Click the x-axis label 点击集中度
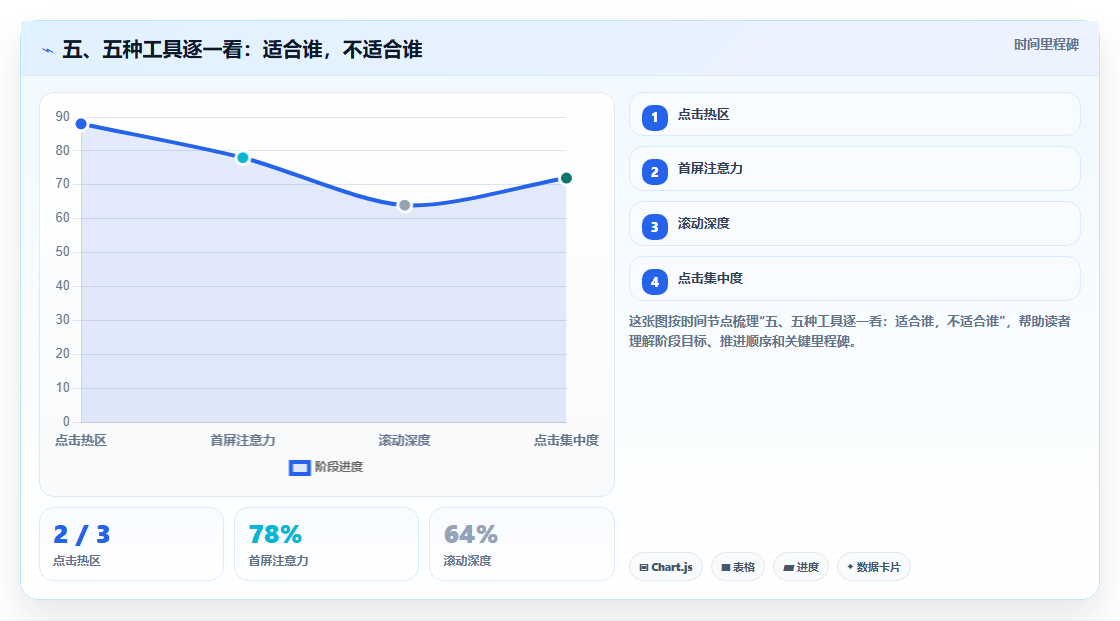Screen dimensions: 1120x621 [x=566, y=440]
